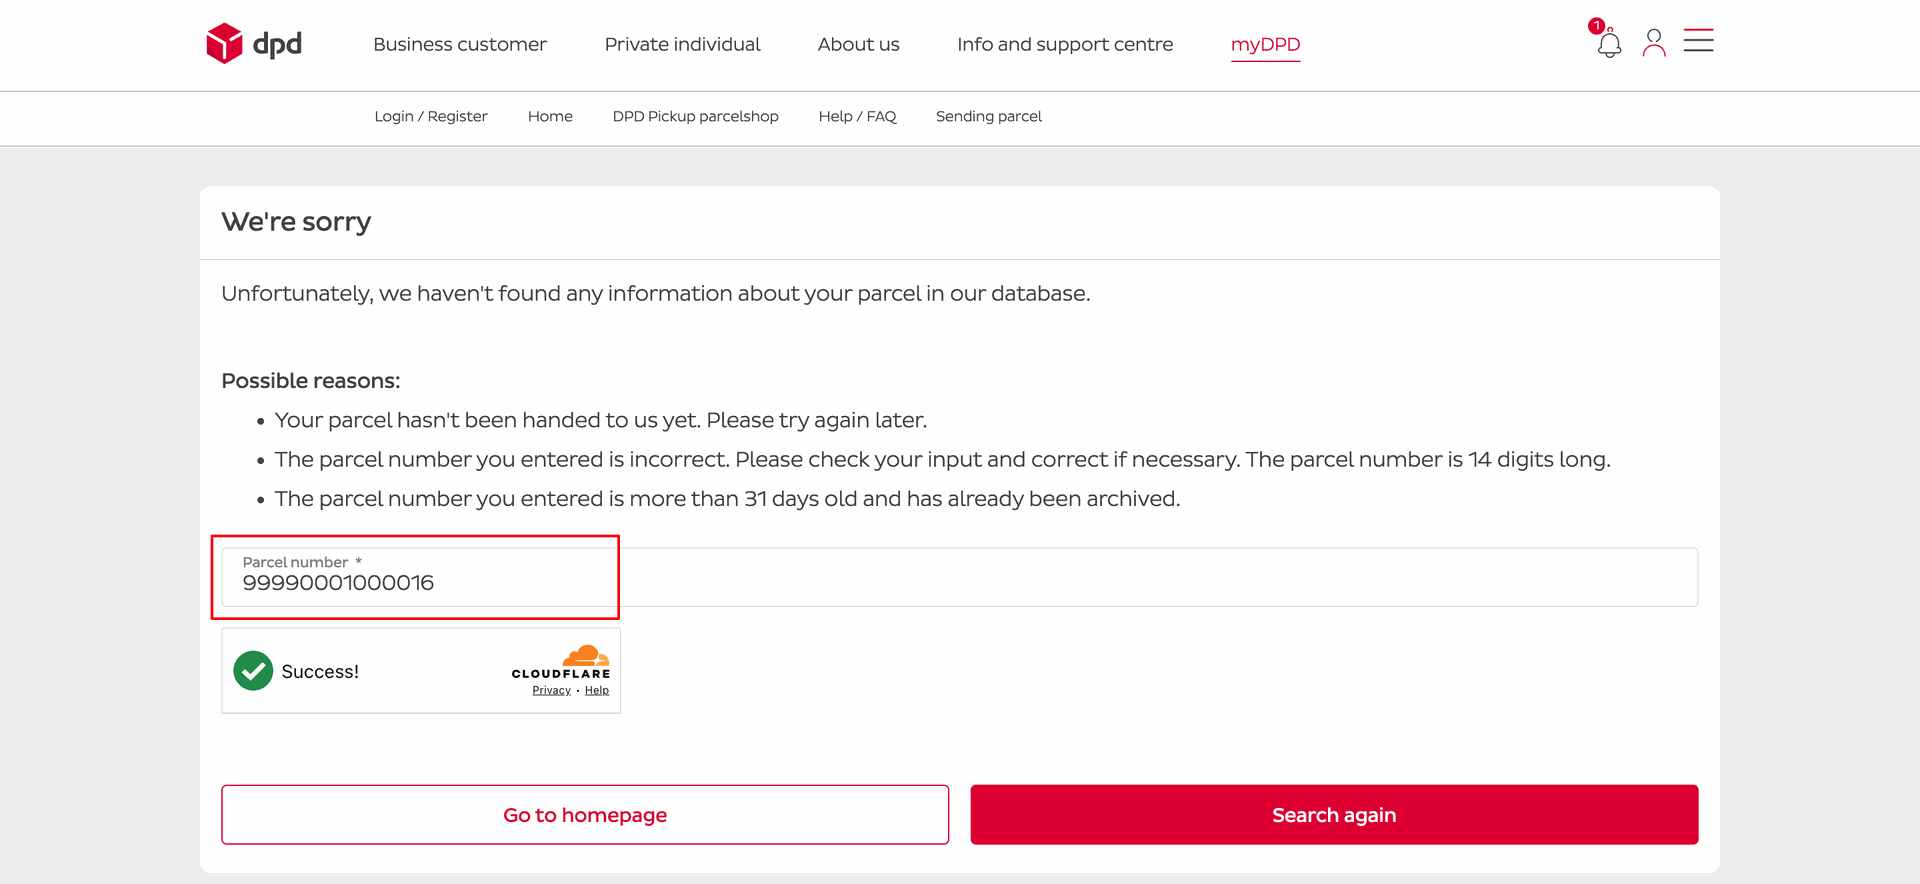The image size is (1920, 884).
Task: Open Cloudflare Privacy link
Action: point(551,690)
